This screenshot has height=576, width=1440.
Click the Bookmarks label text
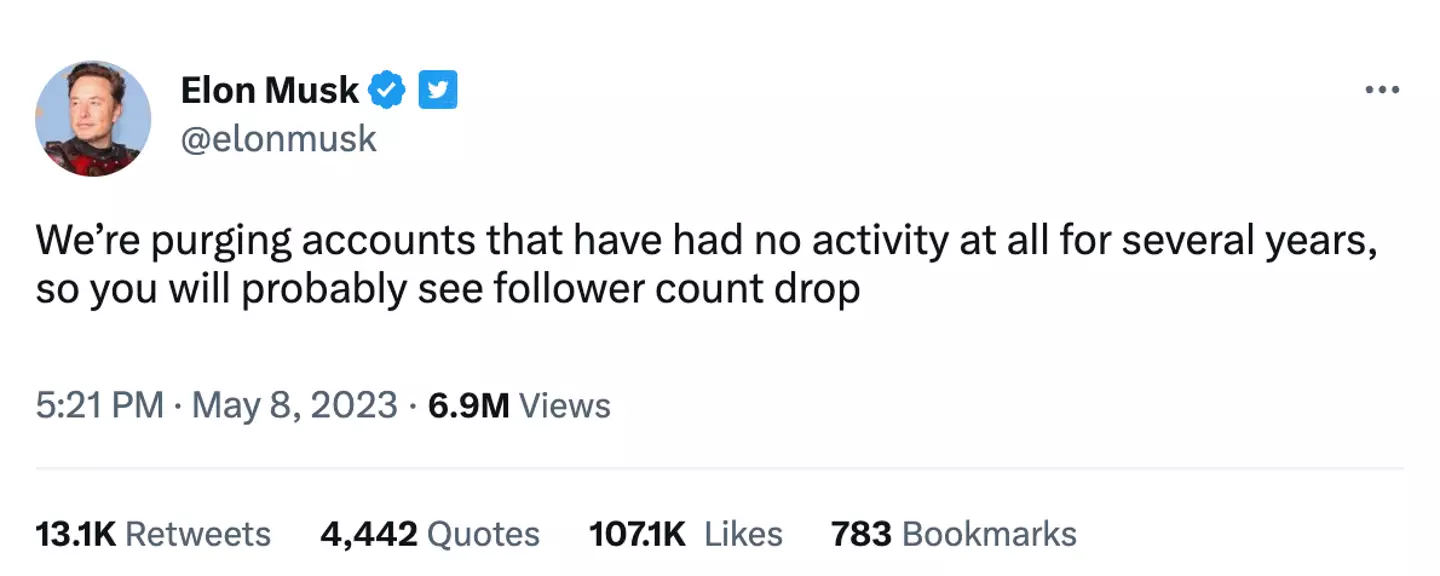point(989,534)
